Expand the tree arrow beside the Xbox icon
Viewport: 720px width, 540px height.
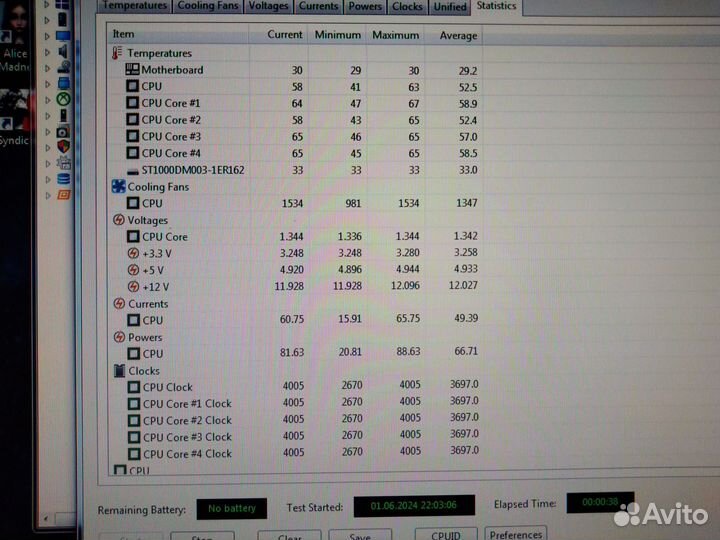(49, 100)
